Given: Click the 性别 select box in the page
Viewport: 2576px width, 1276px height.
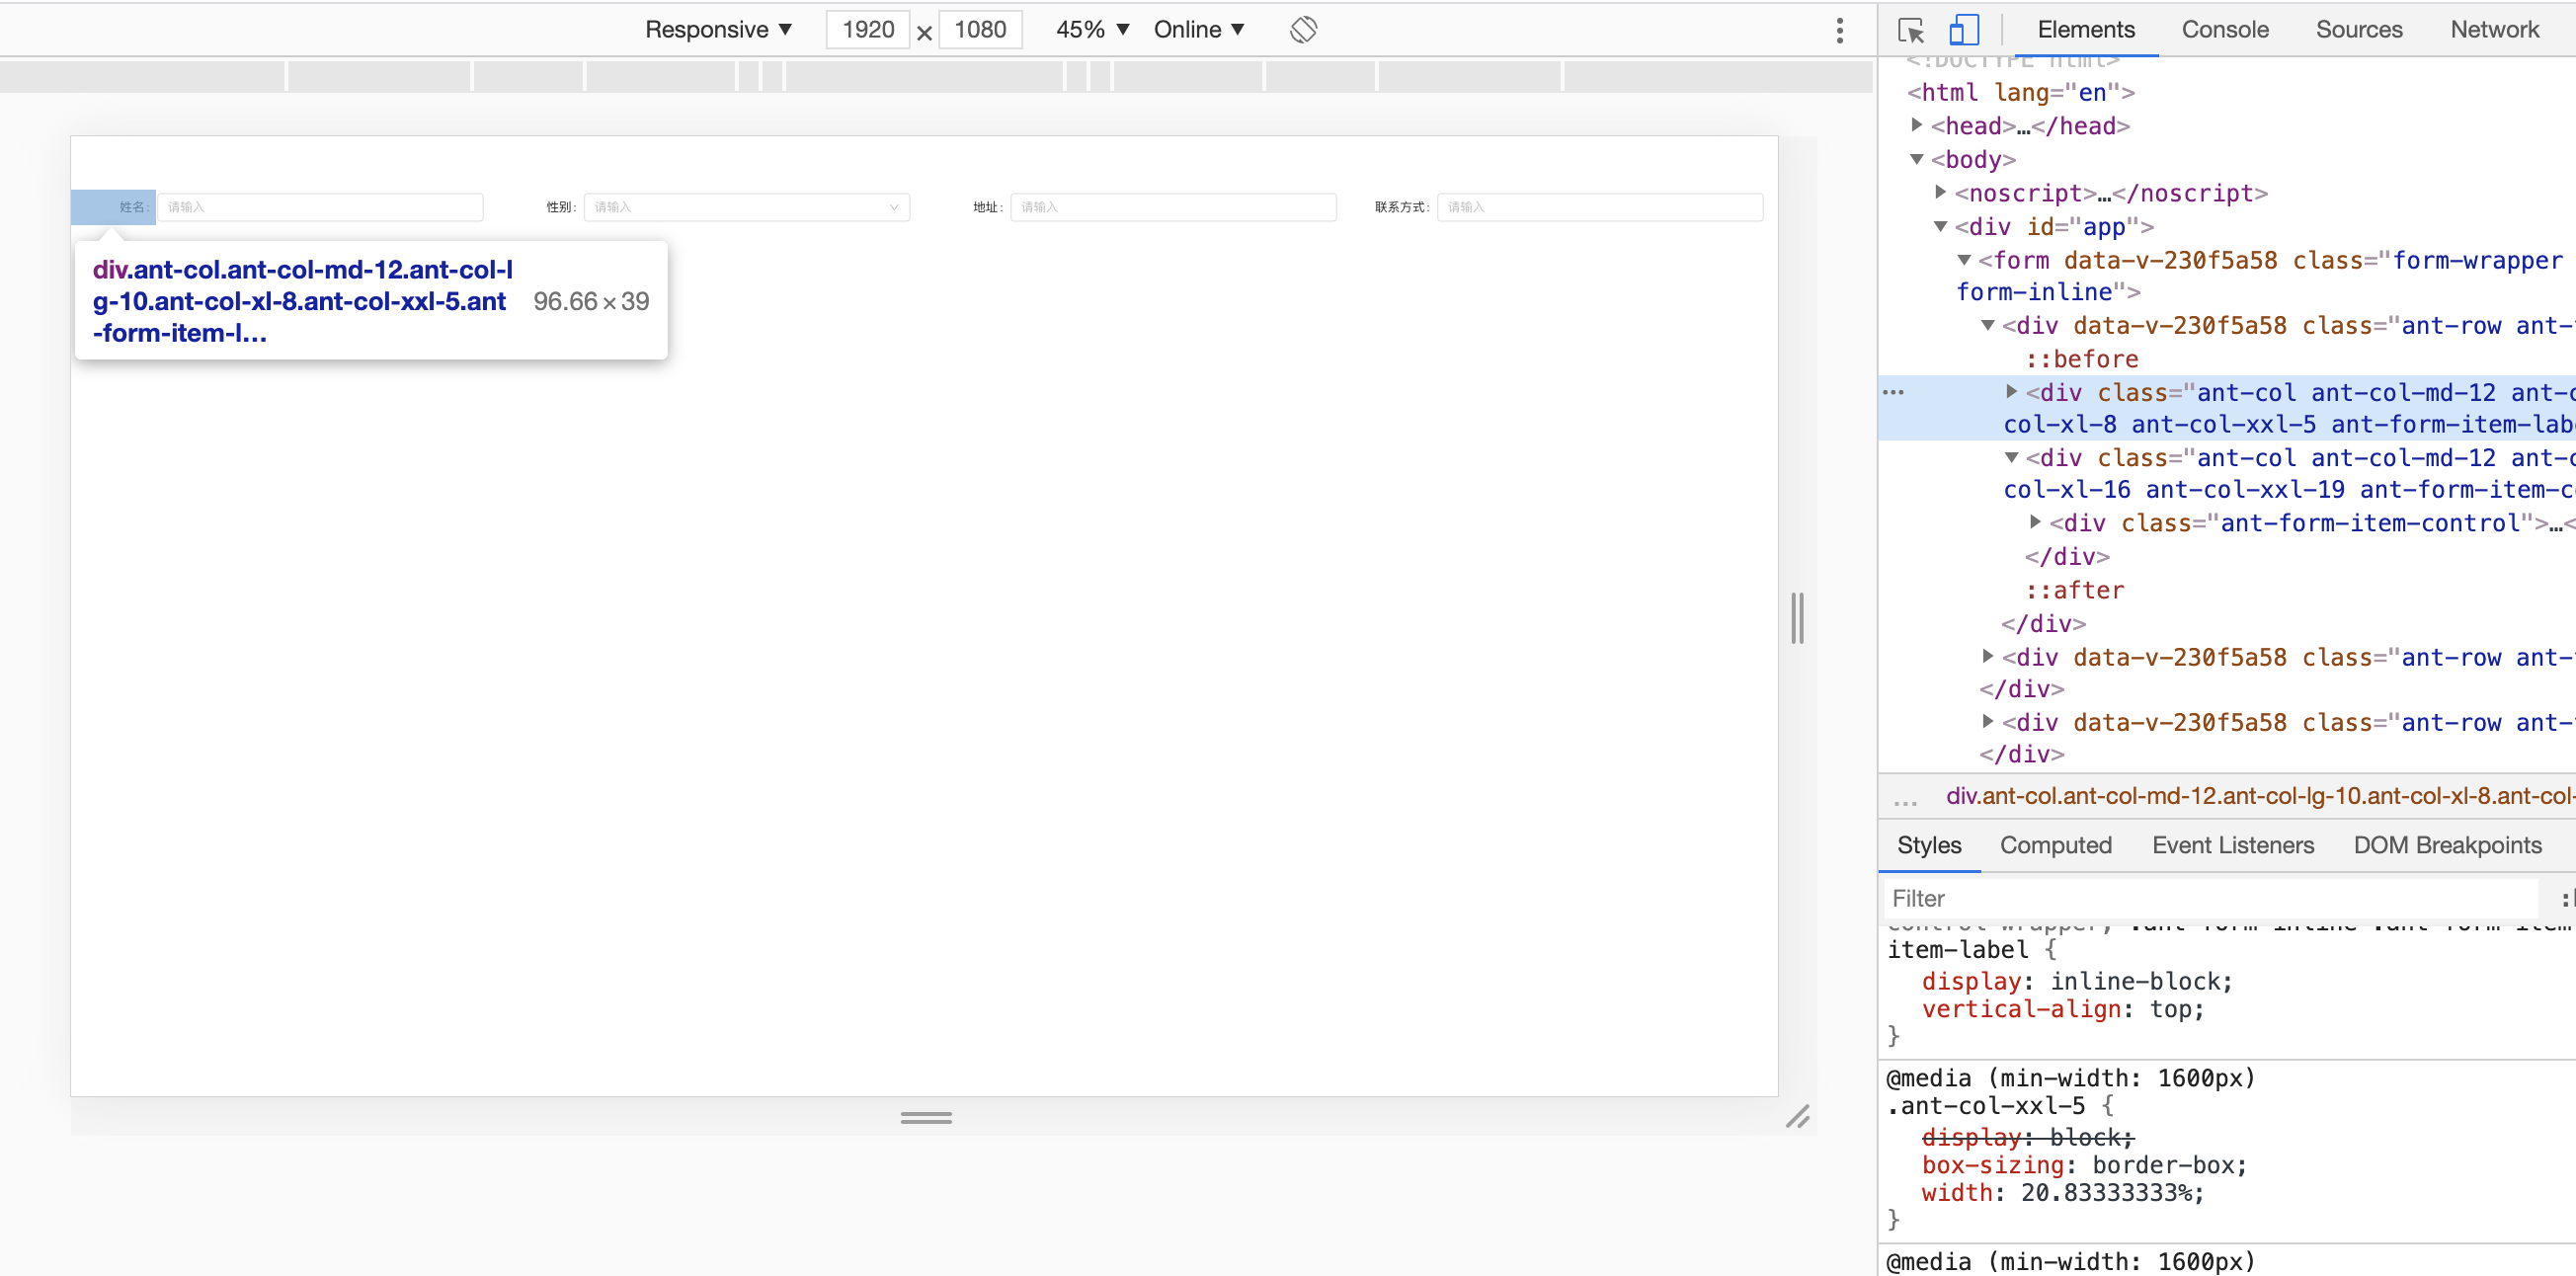Looking at the screenshot, I should point(746,207).
